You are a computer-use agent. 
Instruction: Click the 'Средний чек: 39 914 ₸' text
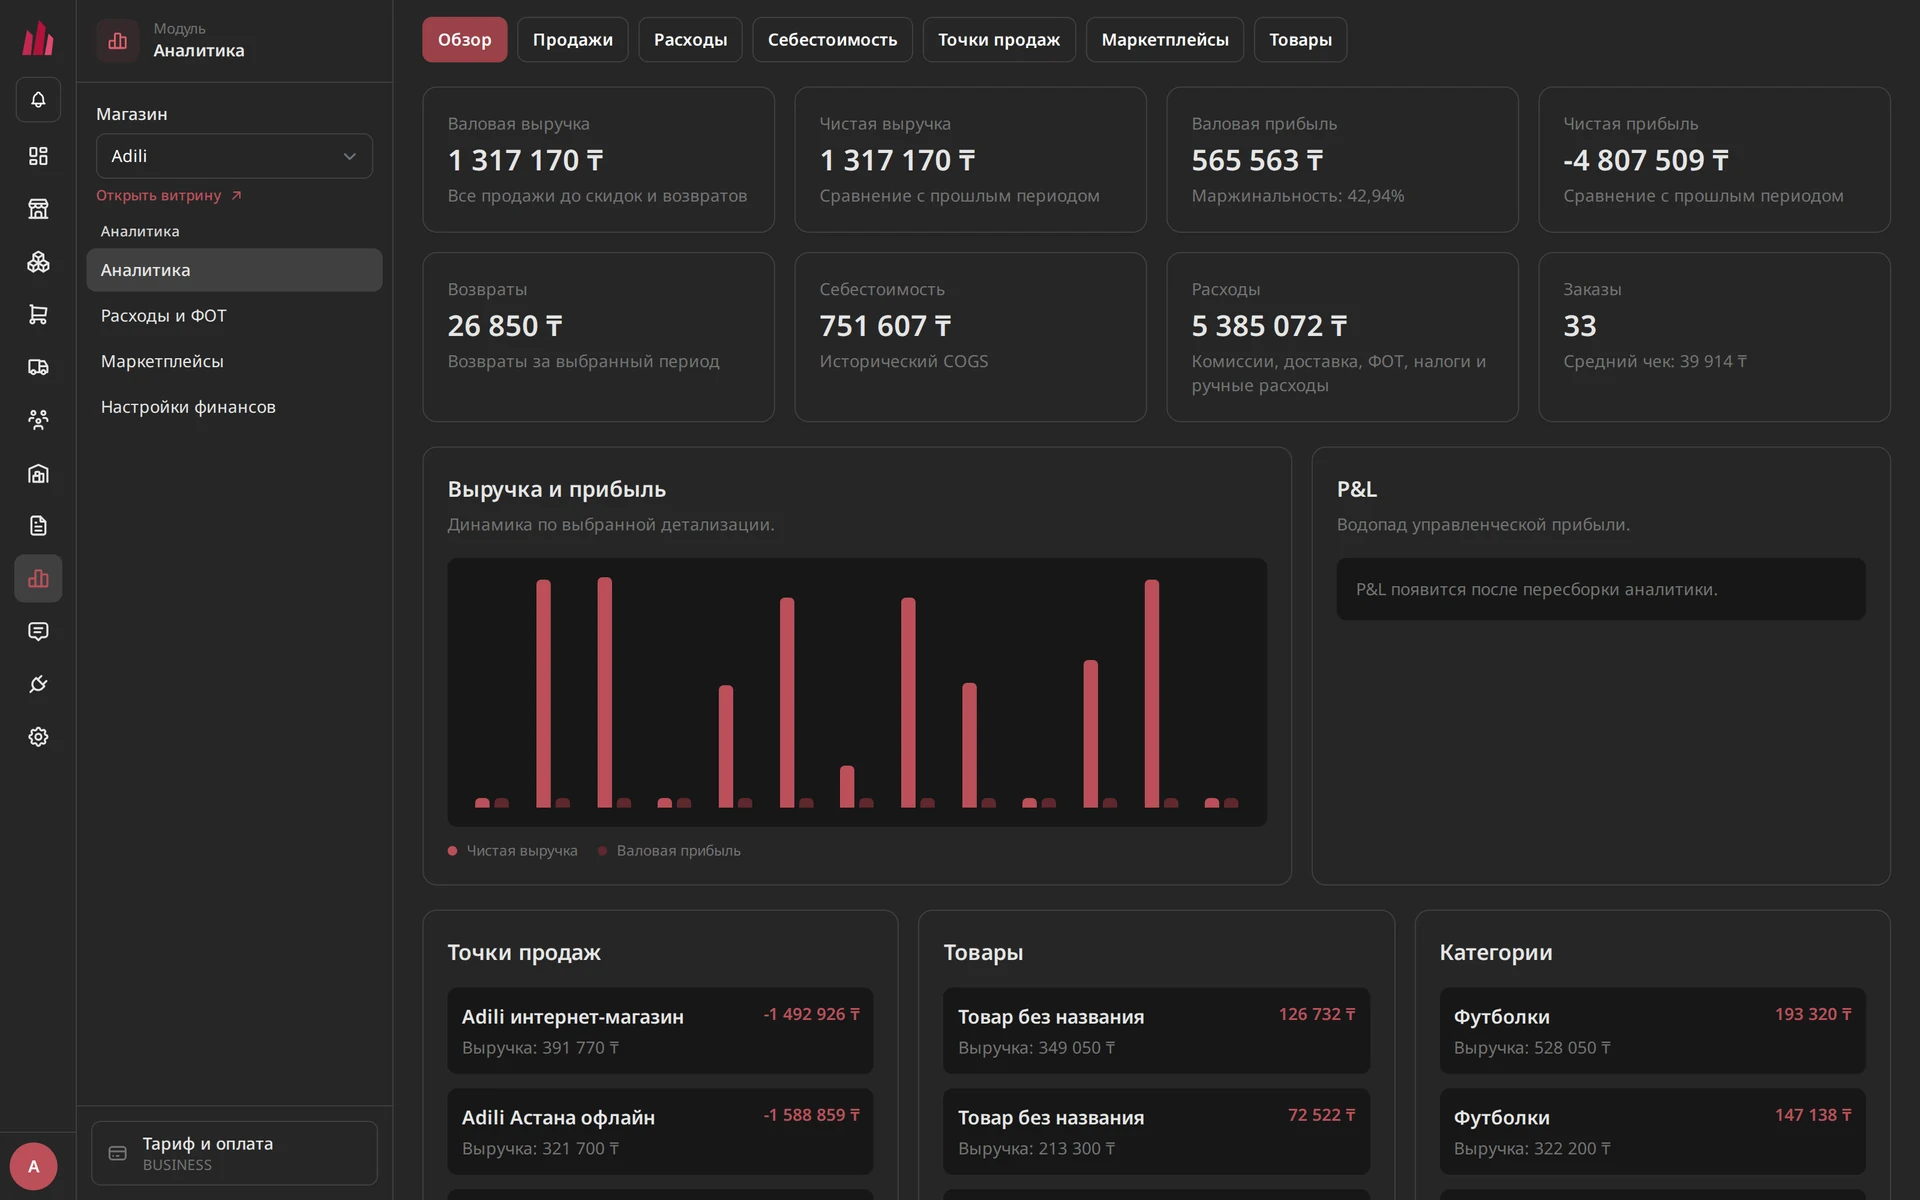pyautogui.click(x=1655, y=362)
